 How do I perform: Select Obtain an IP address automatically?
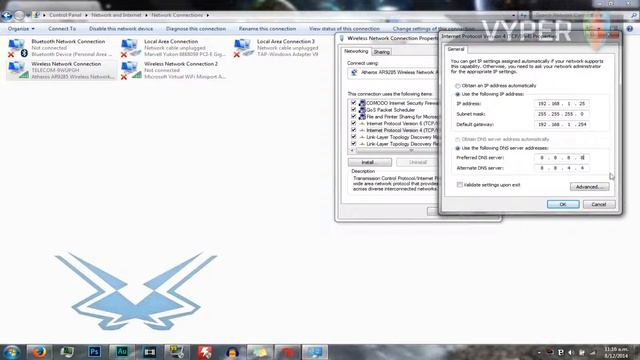click(x=458, y=86)
